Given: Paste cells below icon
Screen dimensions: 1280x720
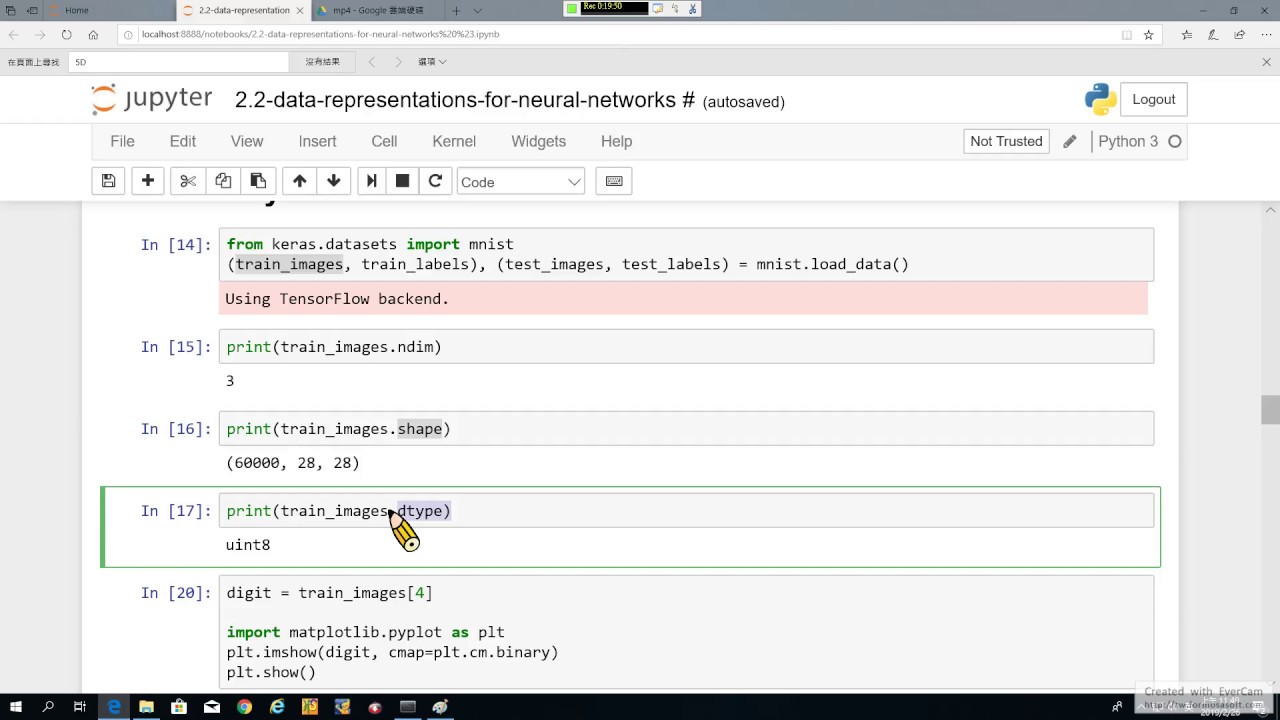Looking at the screenshot, I should point(258,181).
